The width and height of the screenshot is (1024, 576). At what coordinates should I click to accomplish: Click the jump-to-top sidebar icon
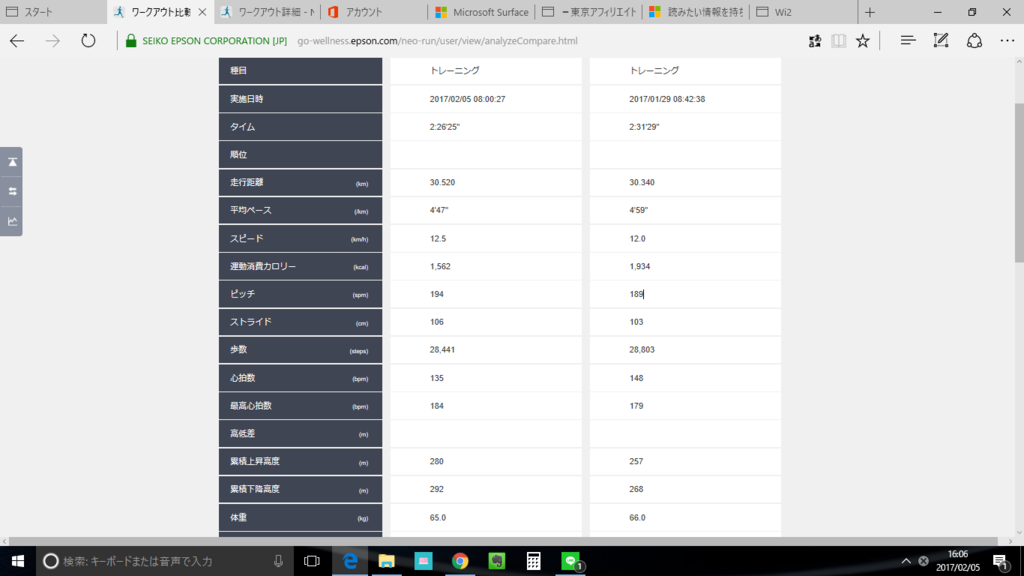click(12, 162)
